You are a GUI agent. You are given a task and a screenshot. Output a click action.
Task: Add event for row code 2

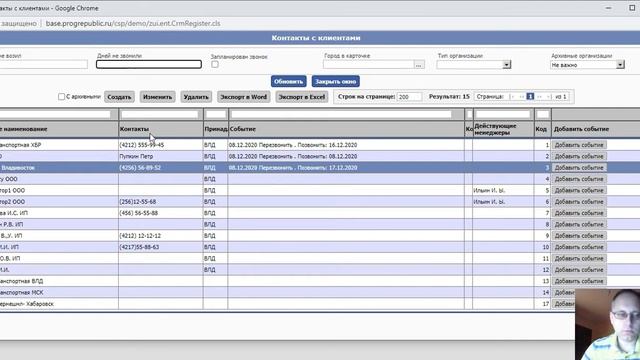[x=579, y=156]
